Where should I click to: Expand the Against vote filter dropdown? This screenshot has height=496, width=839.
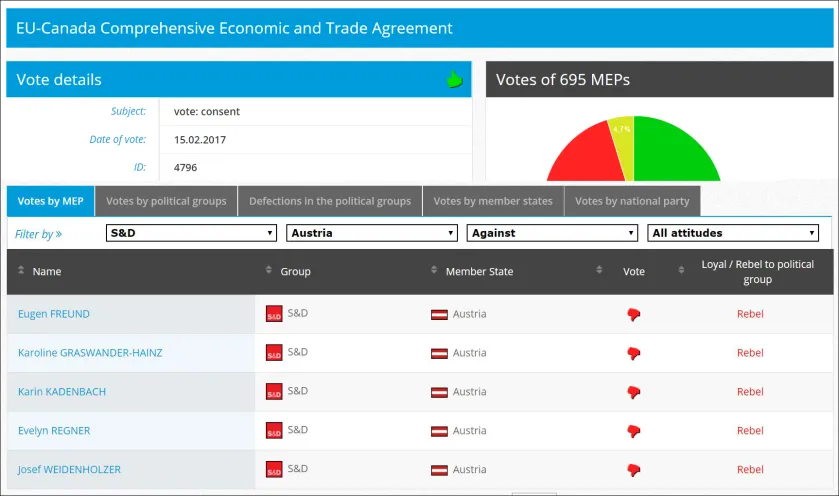coord(552,233)
